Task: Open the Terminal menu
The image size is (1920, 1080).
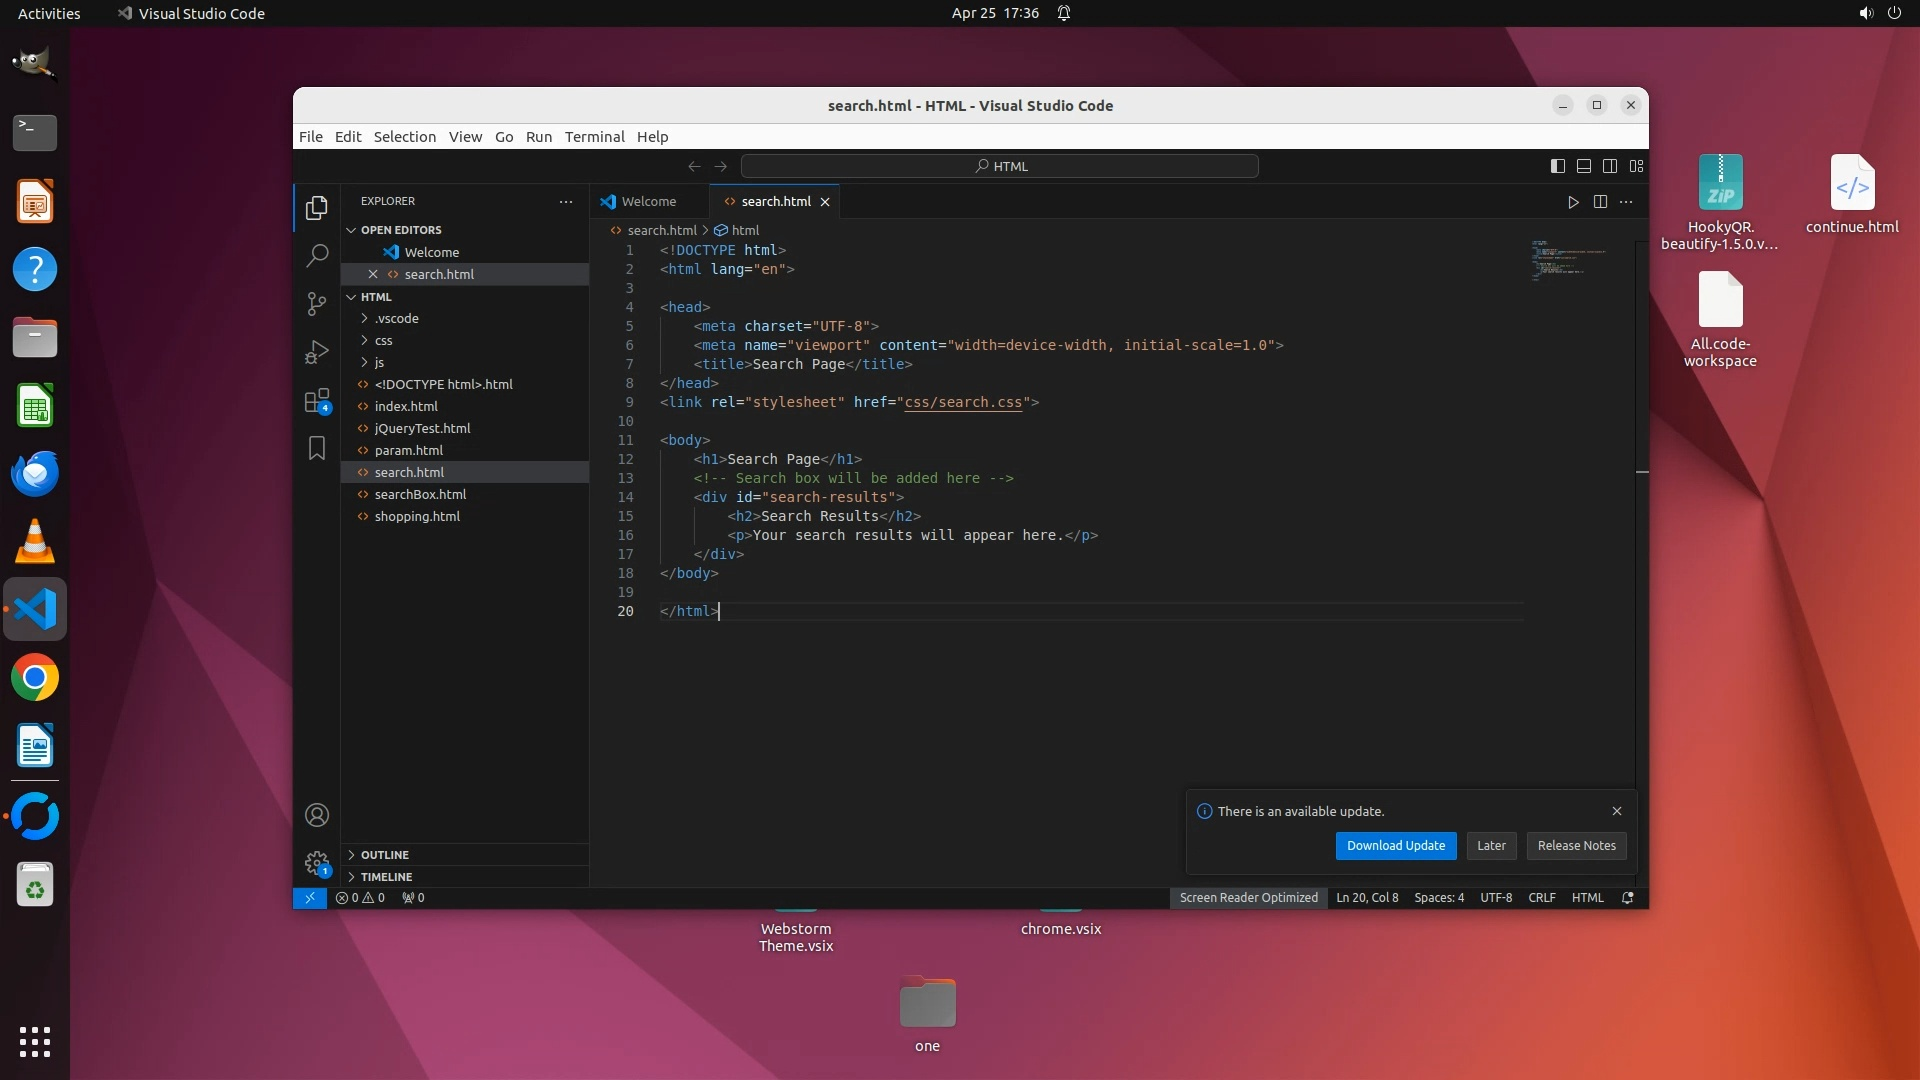Action: pyautogui.click(x=594, y=137)
